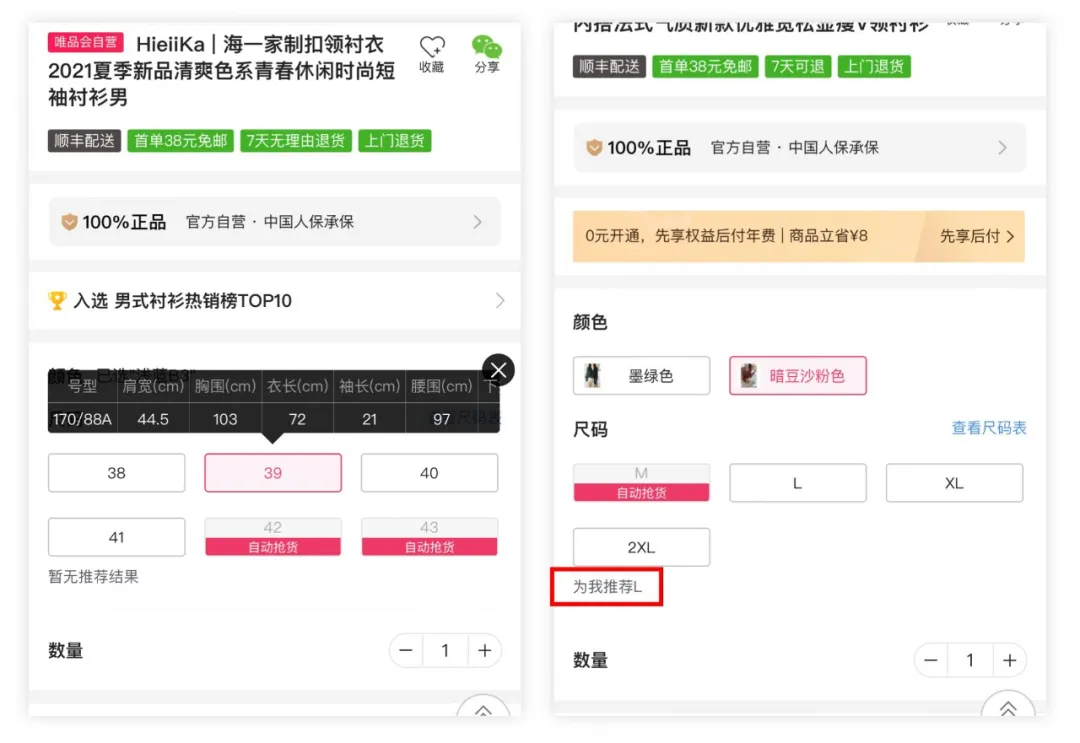Tap 170/88A cell in size chart

82,419
